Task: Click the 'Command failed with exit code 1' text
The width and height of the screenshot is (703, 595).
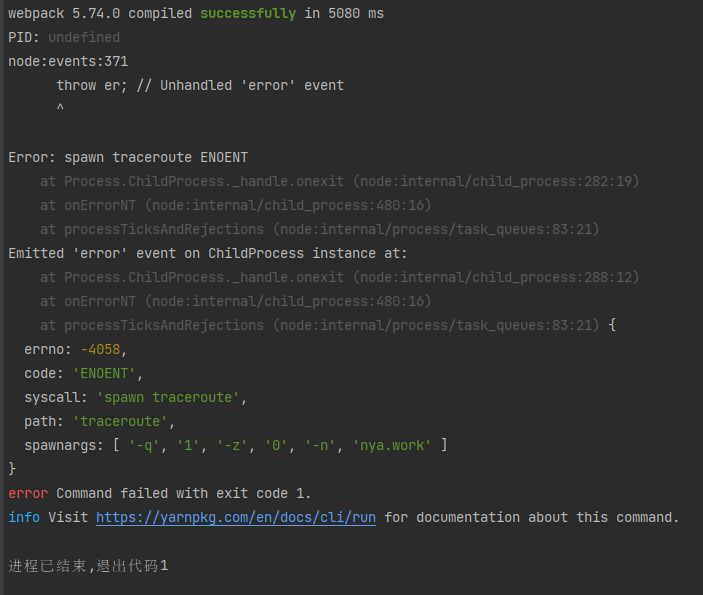Action: tap(183, 493)
